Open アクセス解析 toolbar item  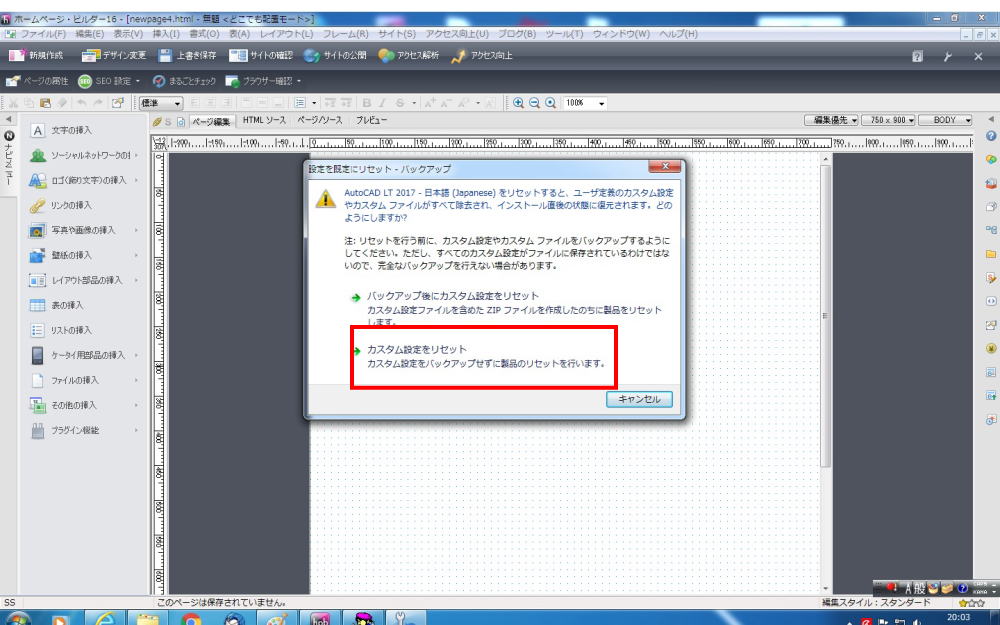coord(408,55)
